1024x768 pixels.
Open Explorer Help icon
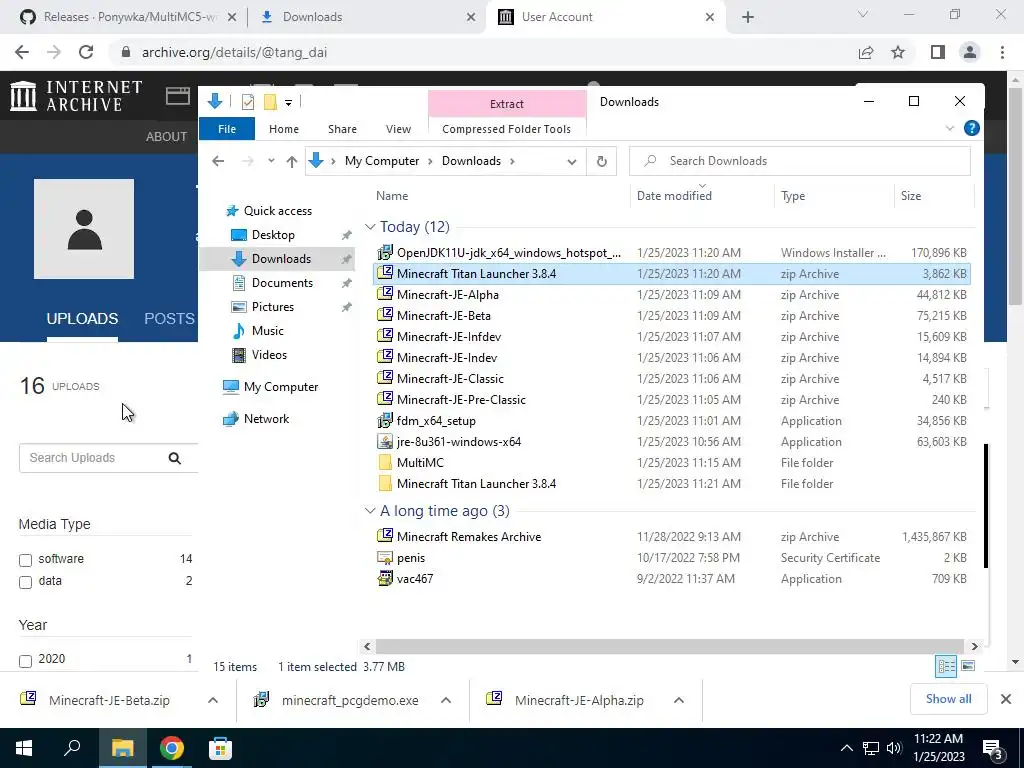click(x=972, y=129)
